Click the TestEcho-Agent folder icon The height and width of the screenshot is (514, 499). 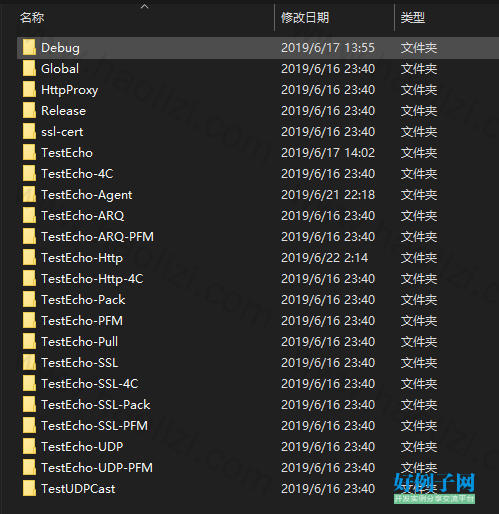29,195
